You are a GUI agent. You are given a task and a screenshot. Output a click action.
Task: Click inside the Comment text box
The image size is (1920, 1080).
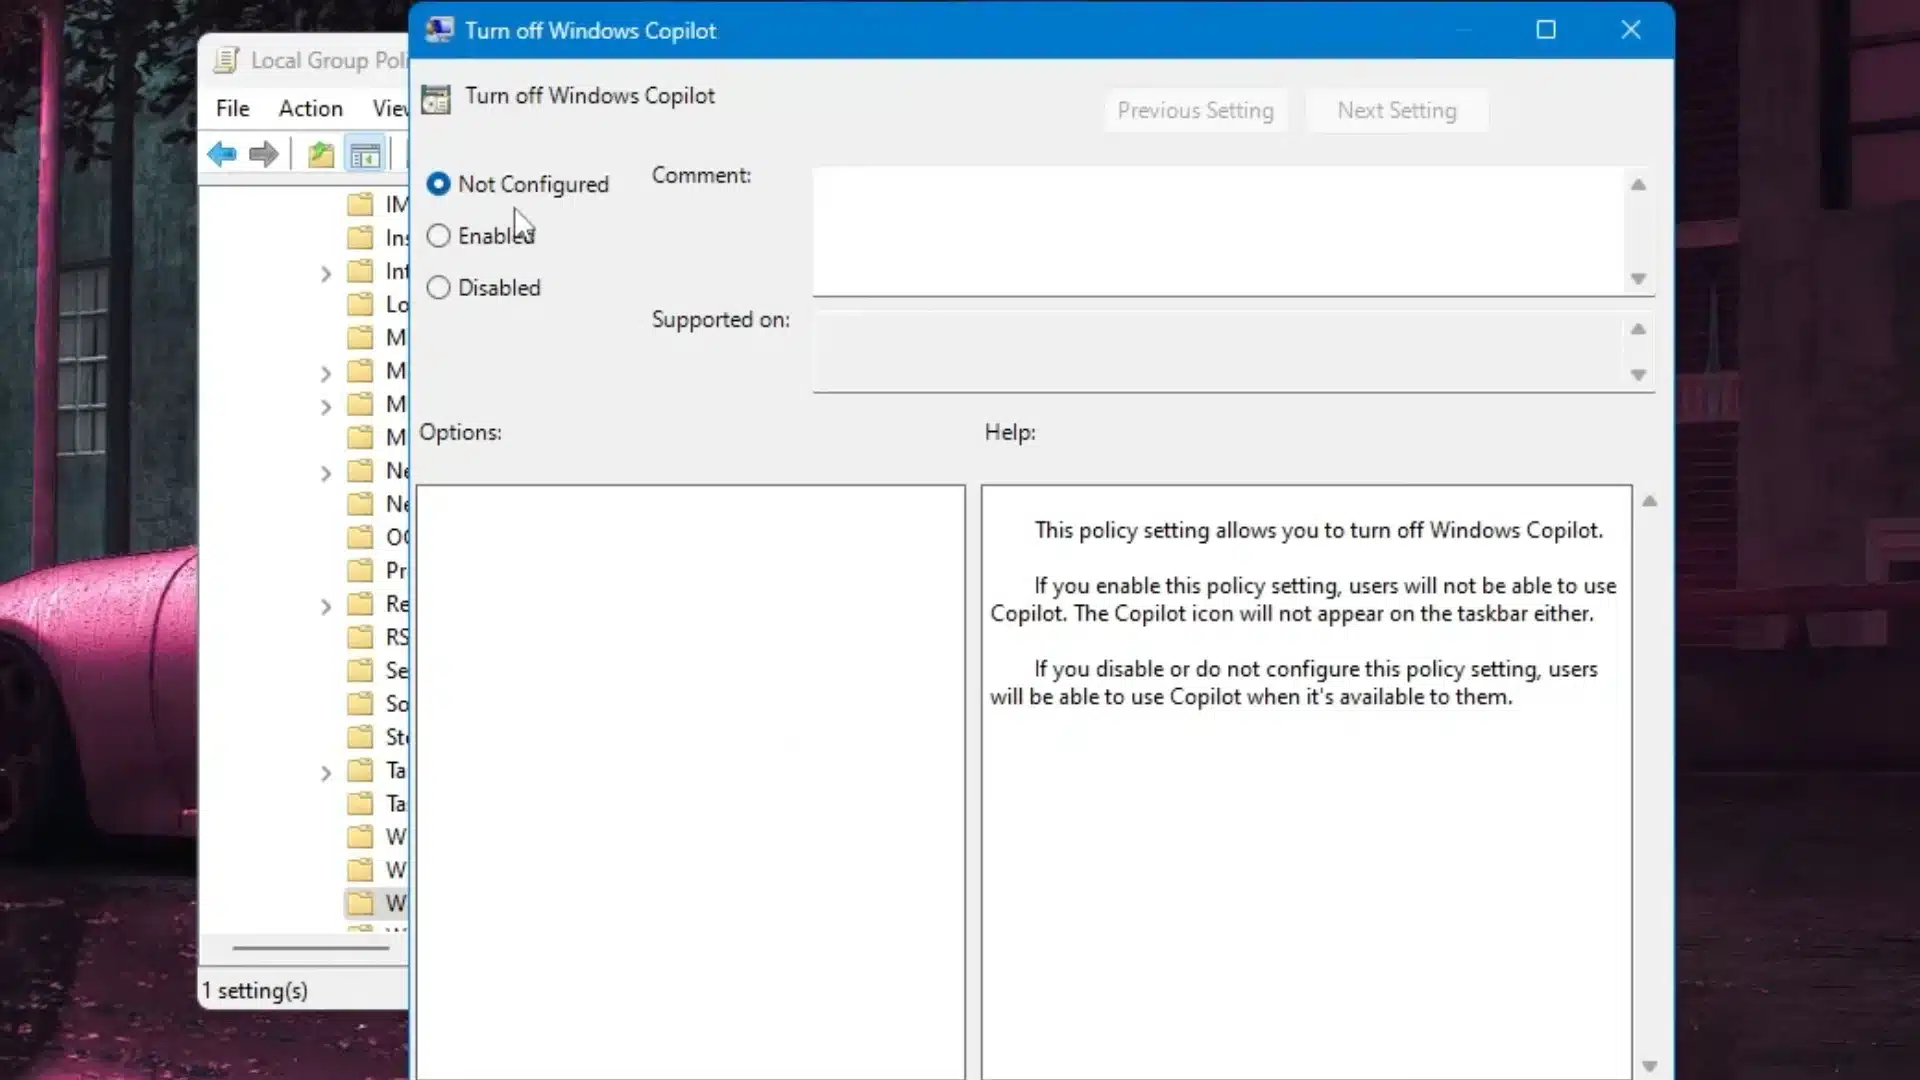[1219, 231]
